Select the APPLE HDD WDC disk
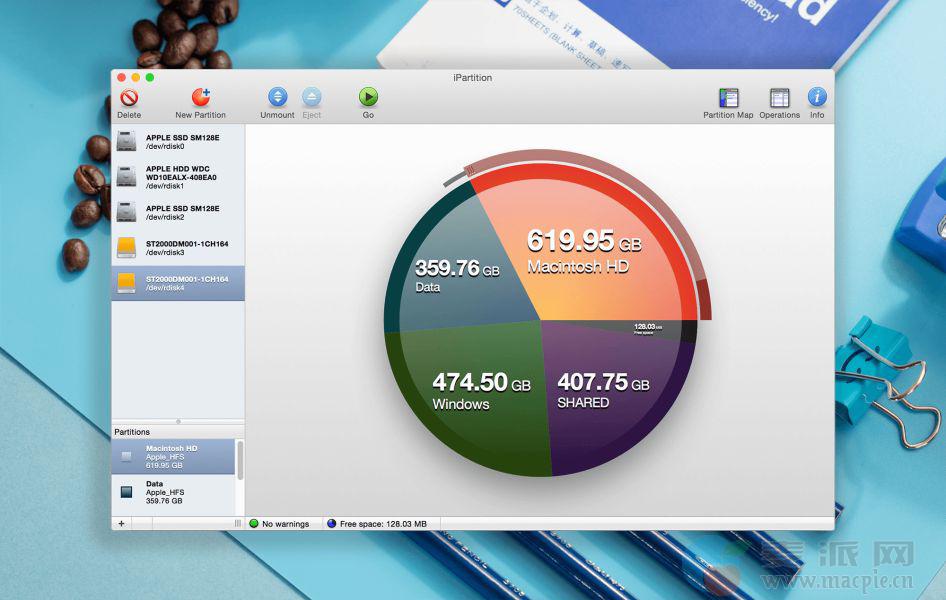This screenshot has width=946, height=600. (x=178, y=177)
